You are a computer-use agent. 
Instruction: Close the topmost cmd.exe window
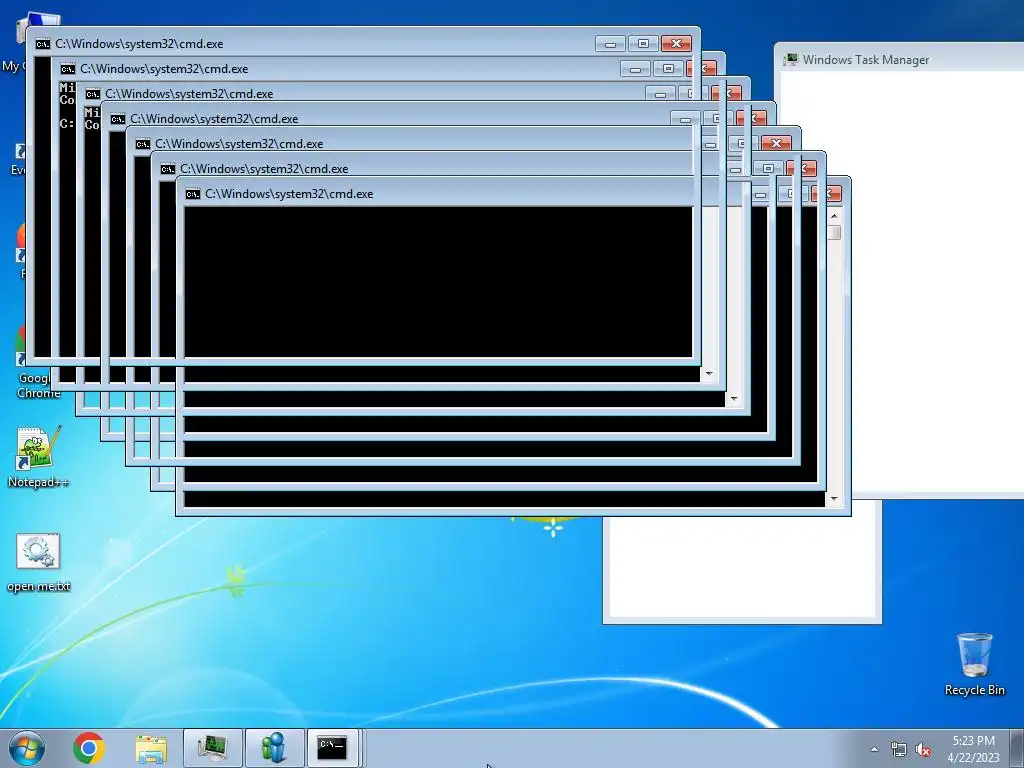click(676, 44)
